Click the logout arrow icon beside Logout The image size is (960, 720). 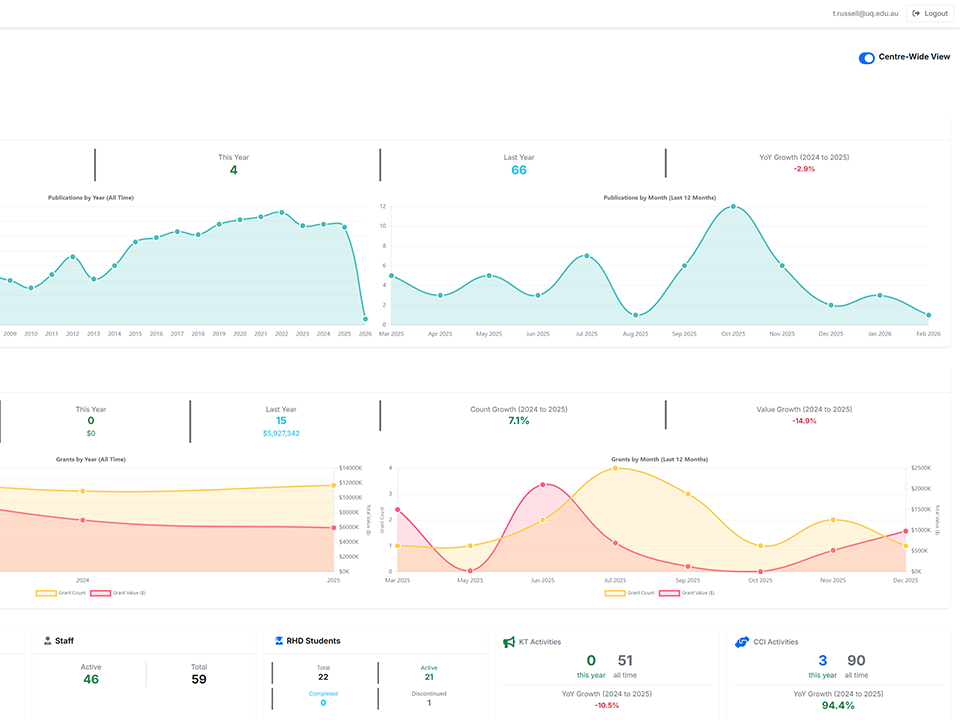tap(914, 13)
